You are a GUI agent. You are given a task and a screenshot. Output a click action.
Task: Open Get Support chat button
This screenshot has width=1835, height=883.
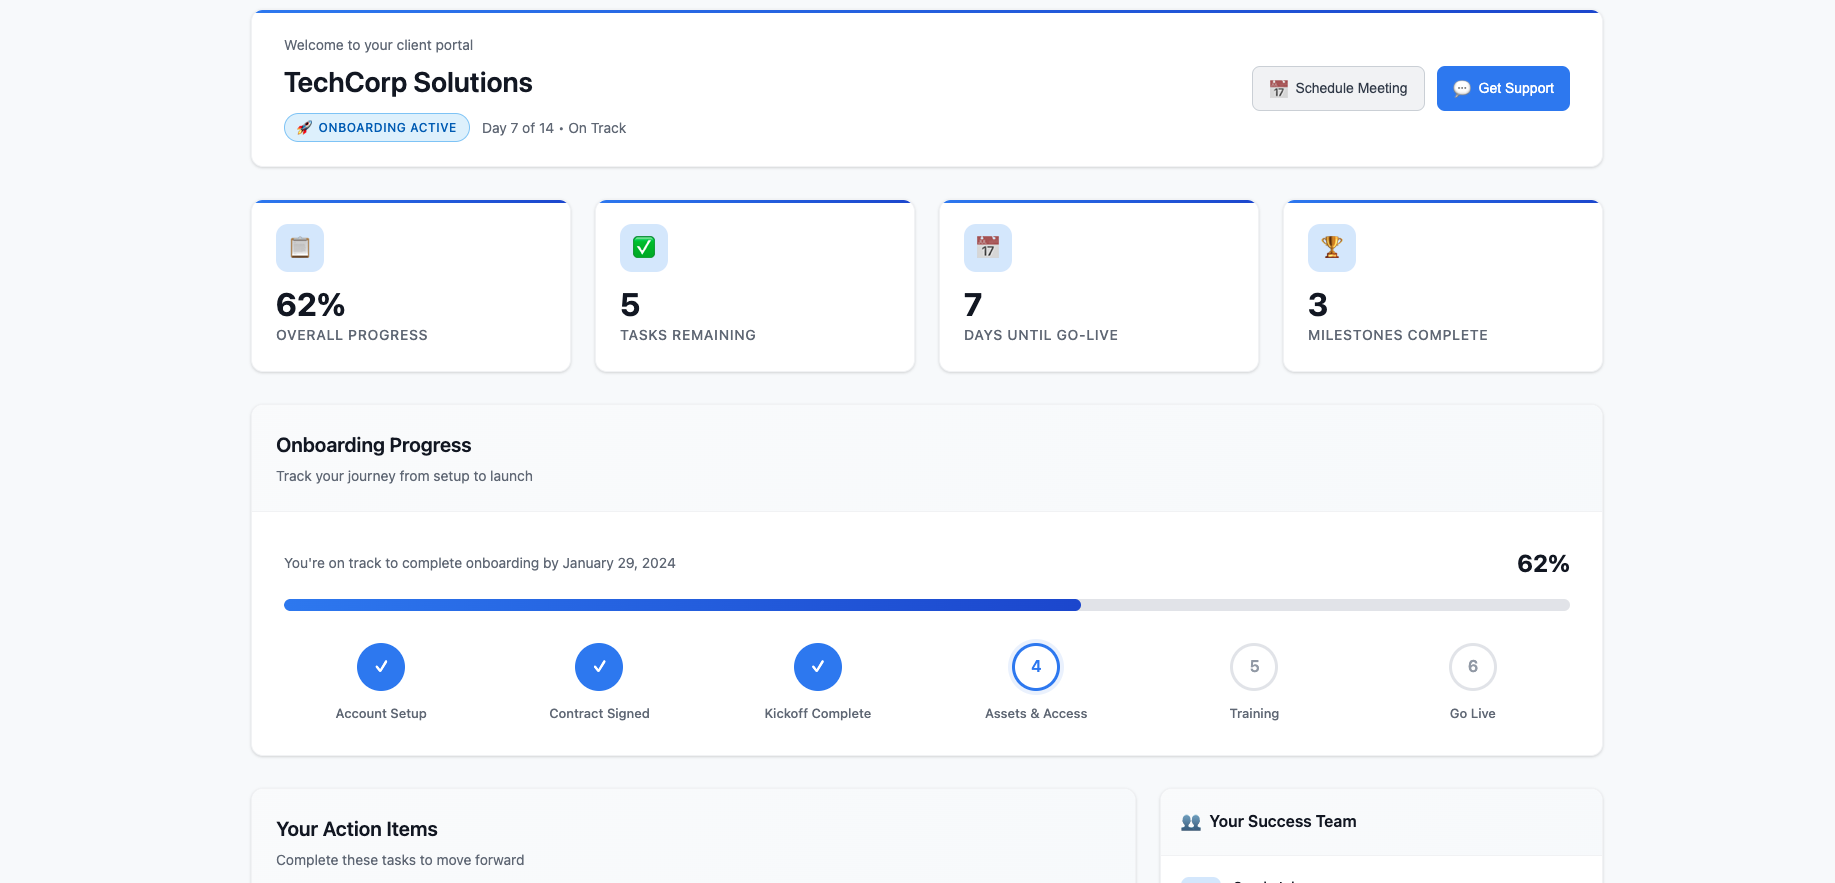pos(1503,89)
